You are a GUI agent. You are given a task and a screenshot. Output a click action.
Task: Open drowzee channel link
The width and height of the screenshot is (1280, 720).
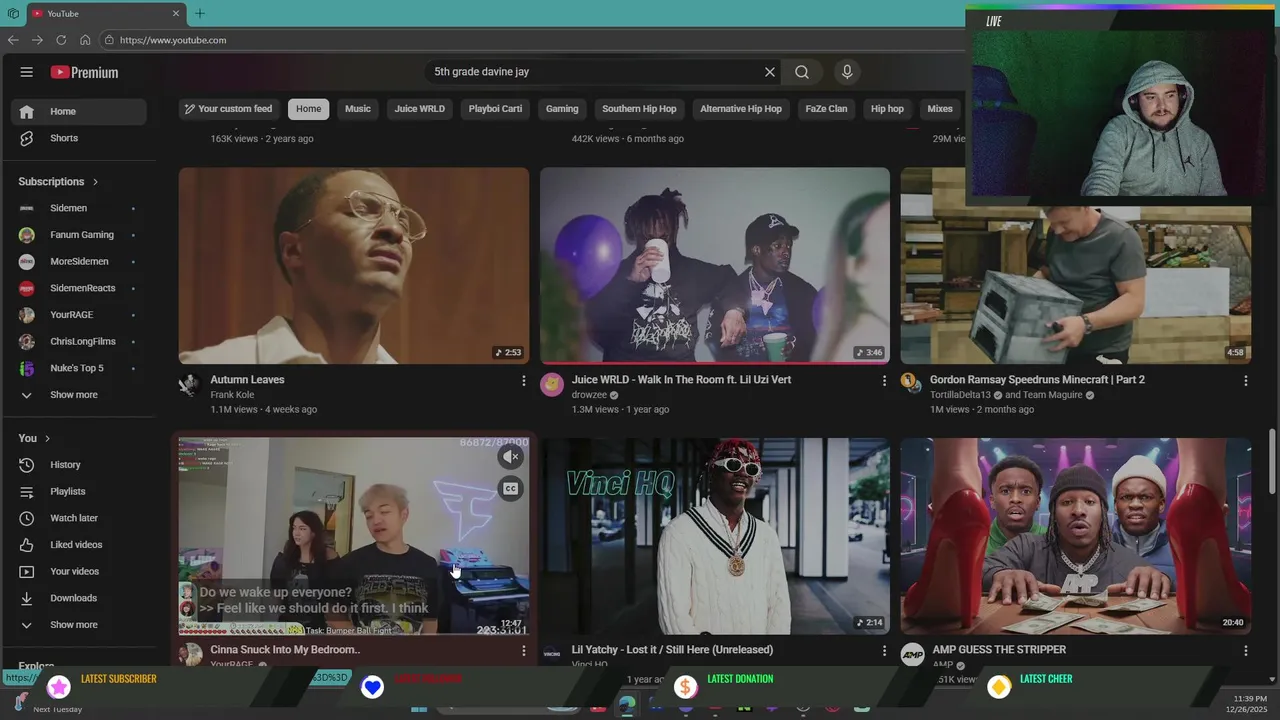[589, 395]
